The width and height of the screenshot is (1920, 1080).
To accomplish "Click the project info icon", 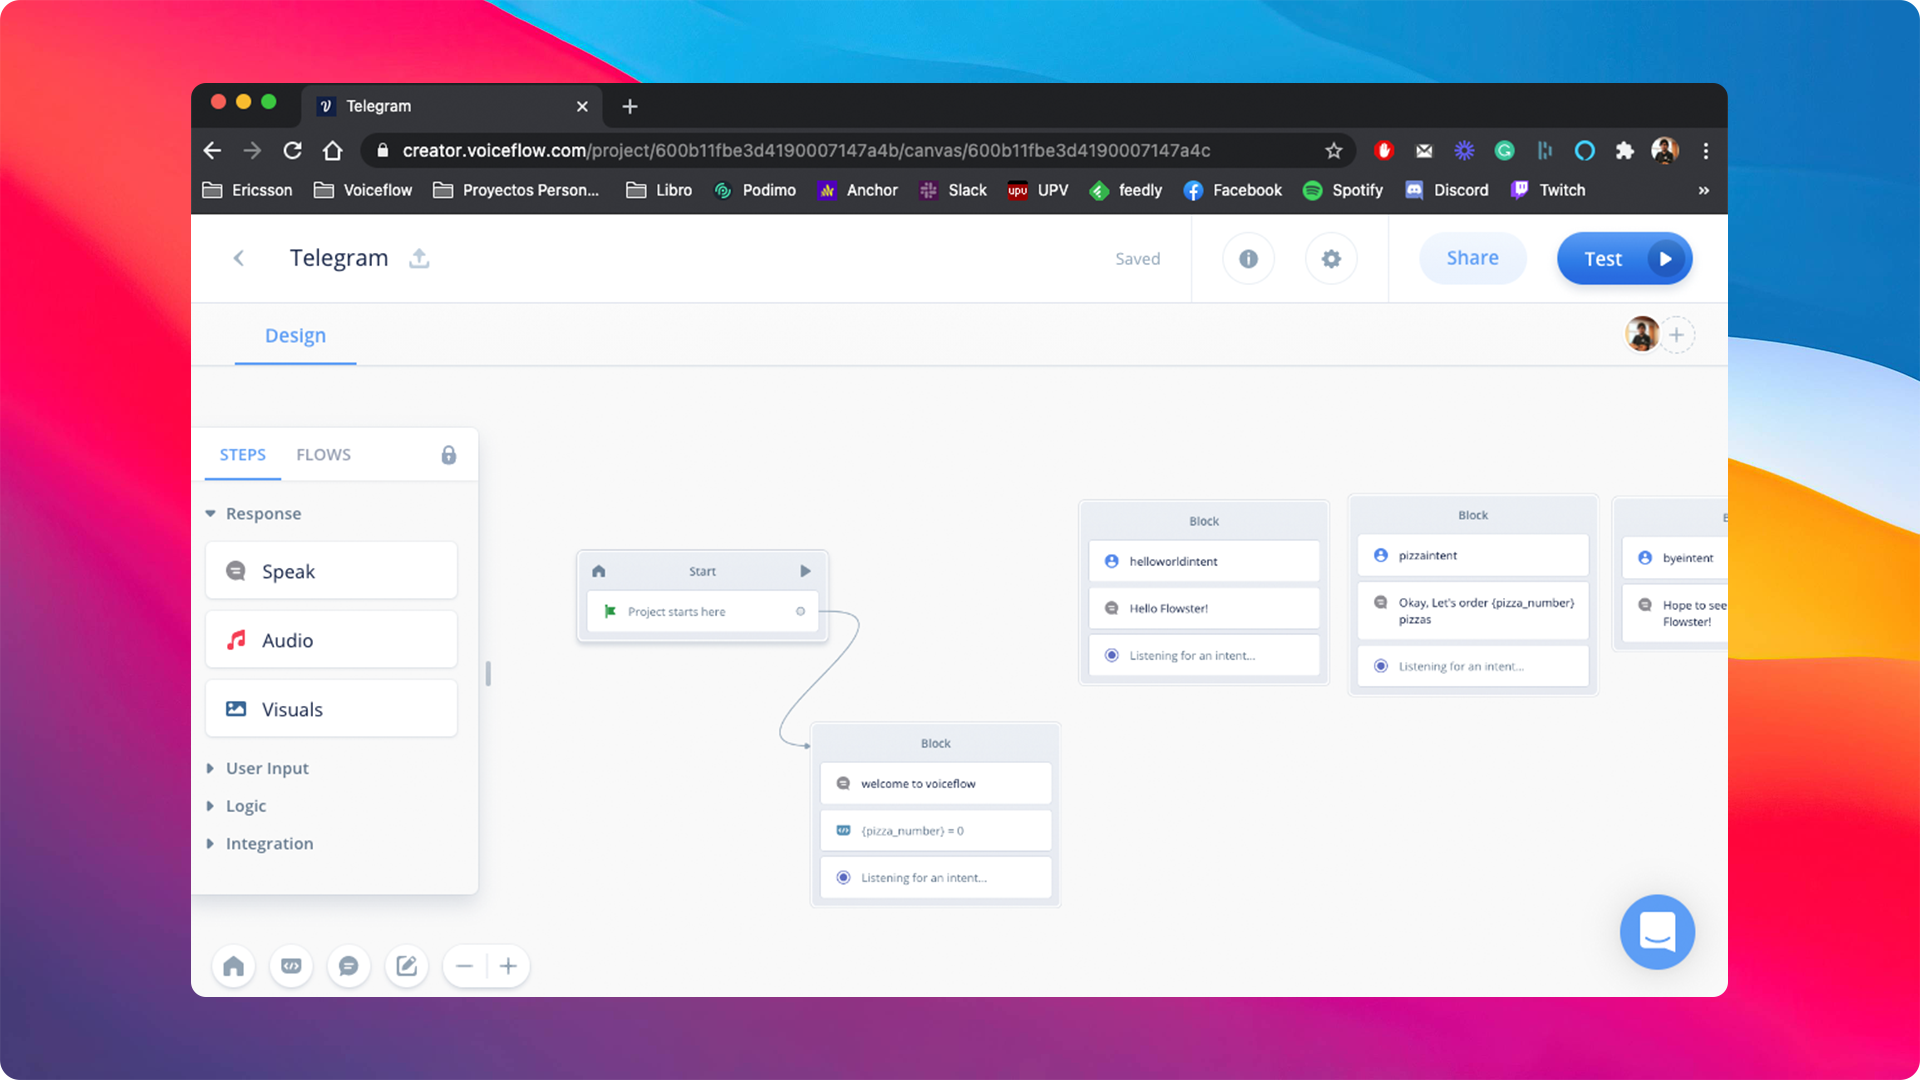I will pyautogui.click(x=1248, y=259).
